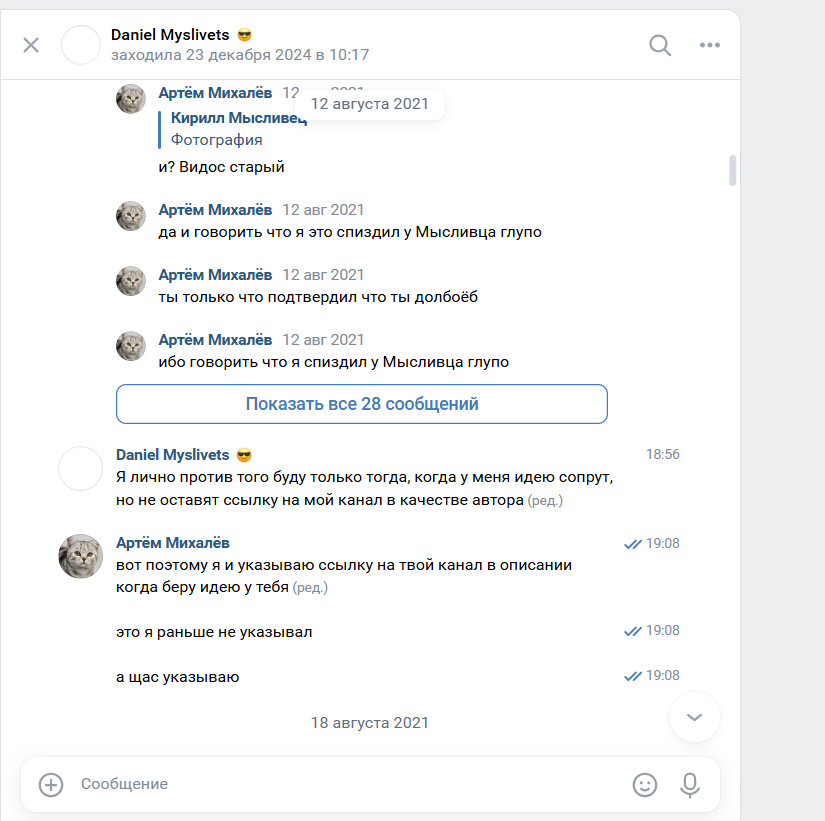This screenshot has height=821, width=825.
Task: Start voice message with microphone icon
Action: click(689, 785)
